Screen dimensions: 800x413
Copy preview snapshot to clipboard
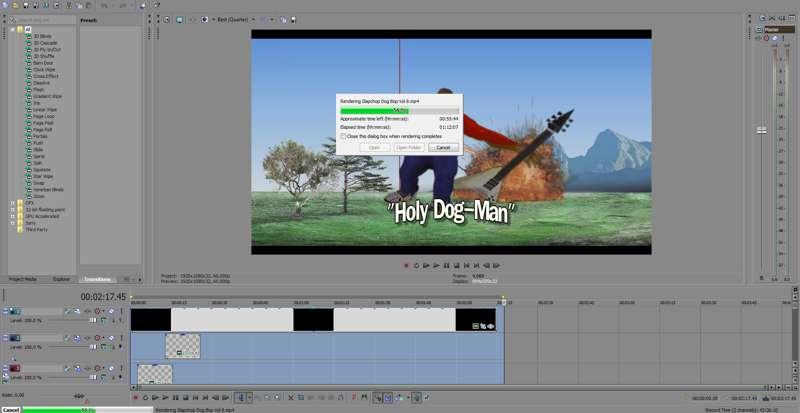tap(282, 19)
